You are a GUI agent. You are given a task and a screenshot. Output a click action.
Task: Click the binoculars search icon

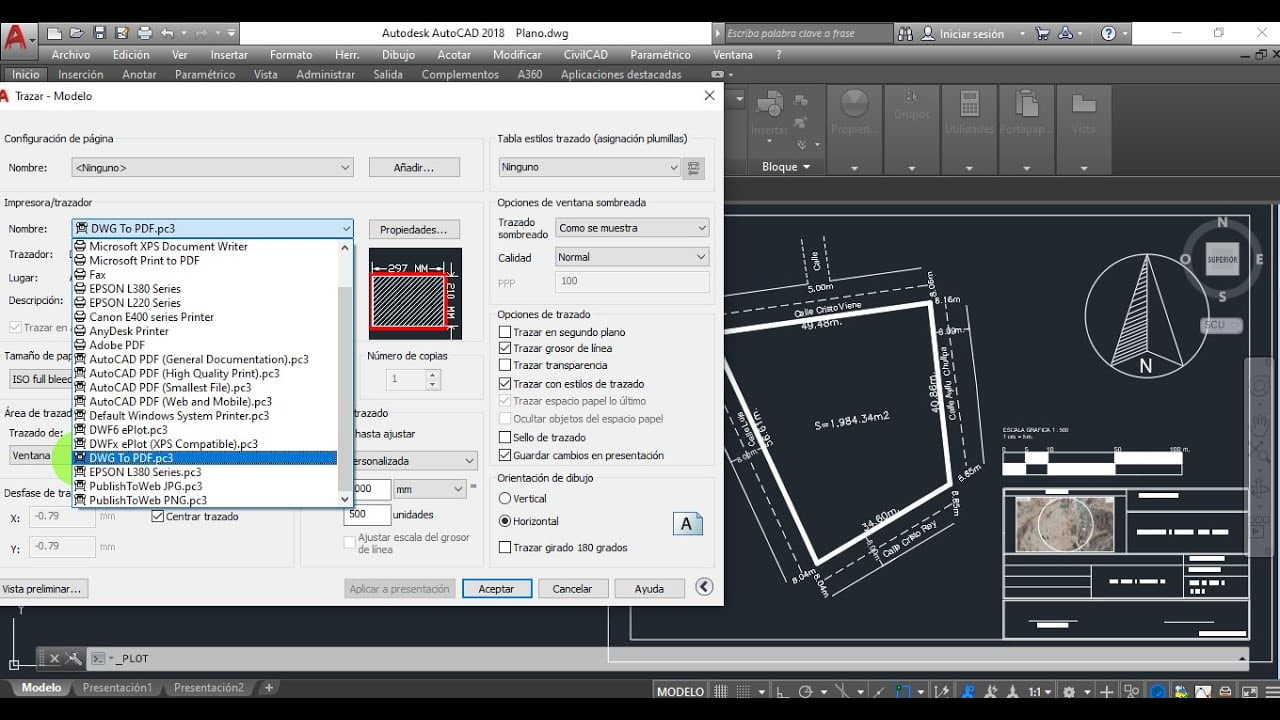[906, 34]
